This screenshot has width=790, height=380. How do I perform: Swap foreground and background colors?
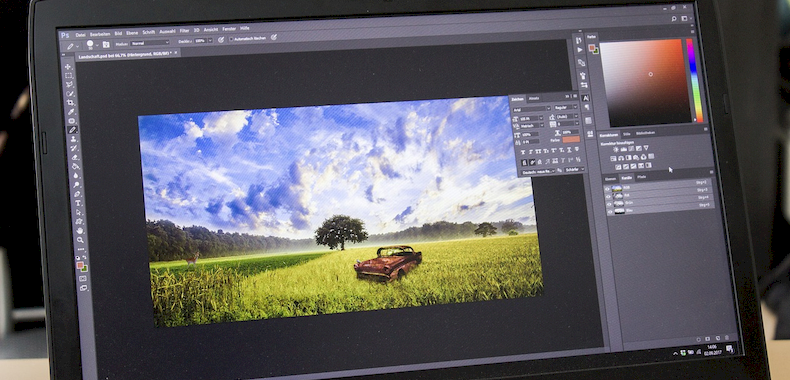(x=84, y=258)
